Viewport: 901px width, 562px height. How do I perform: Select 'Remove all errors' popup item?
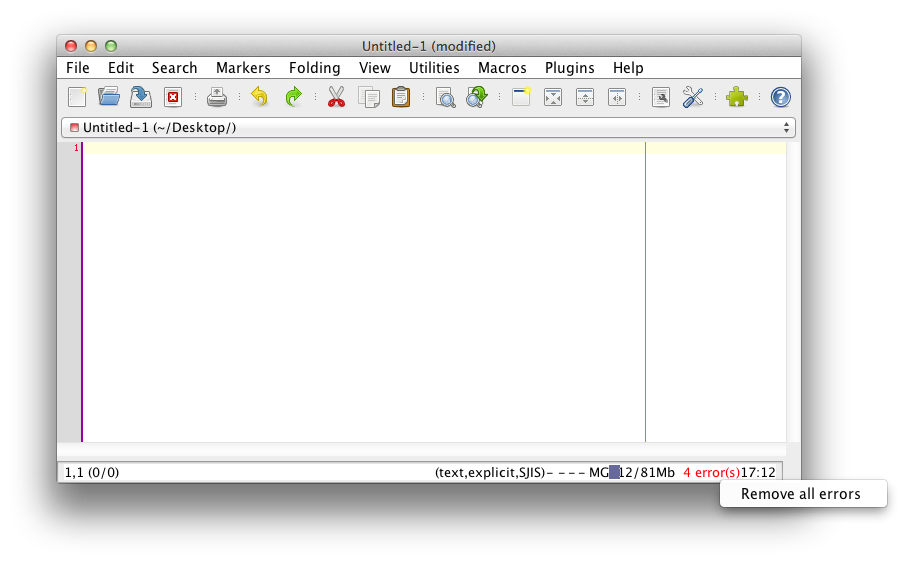point(801,494)
